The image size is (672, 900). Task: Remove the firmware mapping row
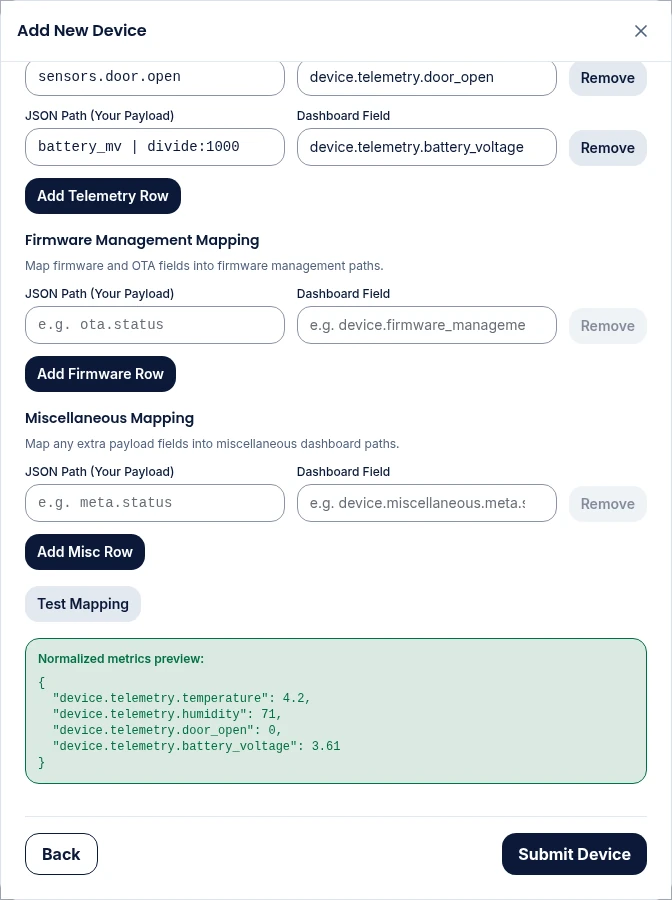(608, 326)
